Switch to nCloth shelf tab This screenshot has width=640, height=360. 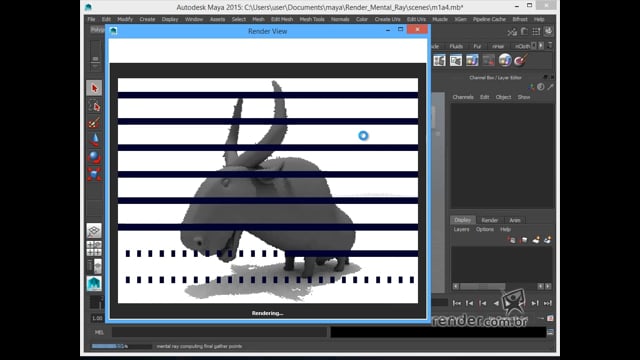(522, 46)
